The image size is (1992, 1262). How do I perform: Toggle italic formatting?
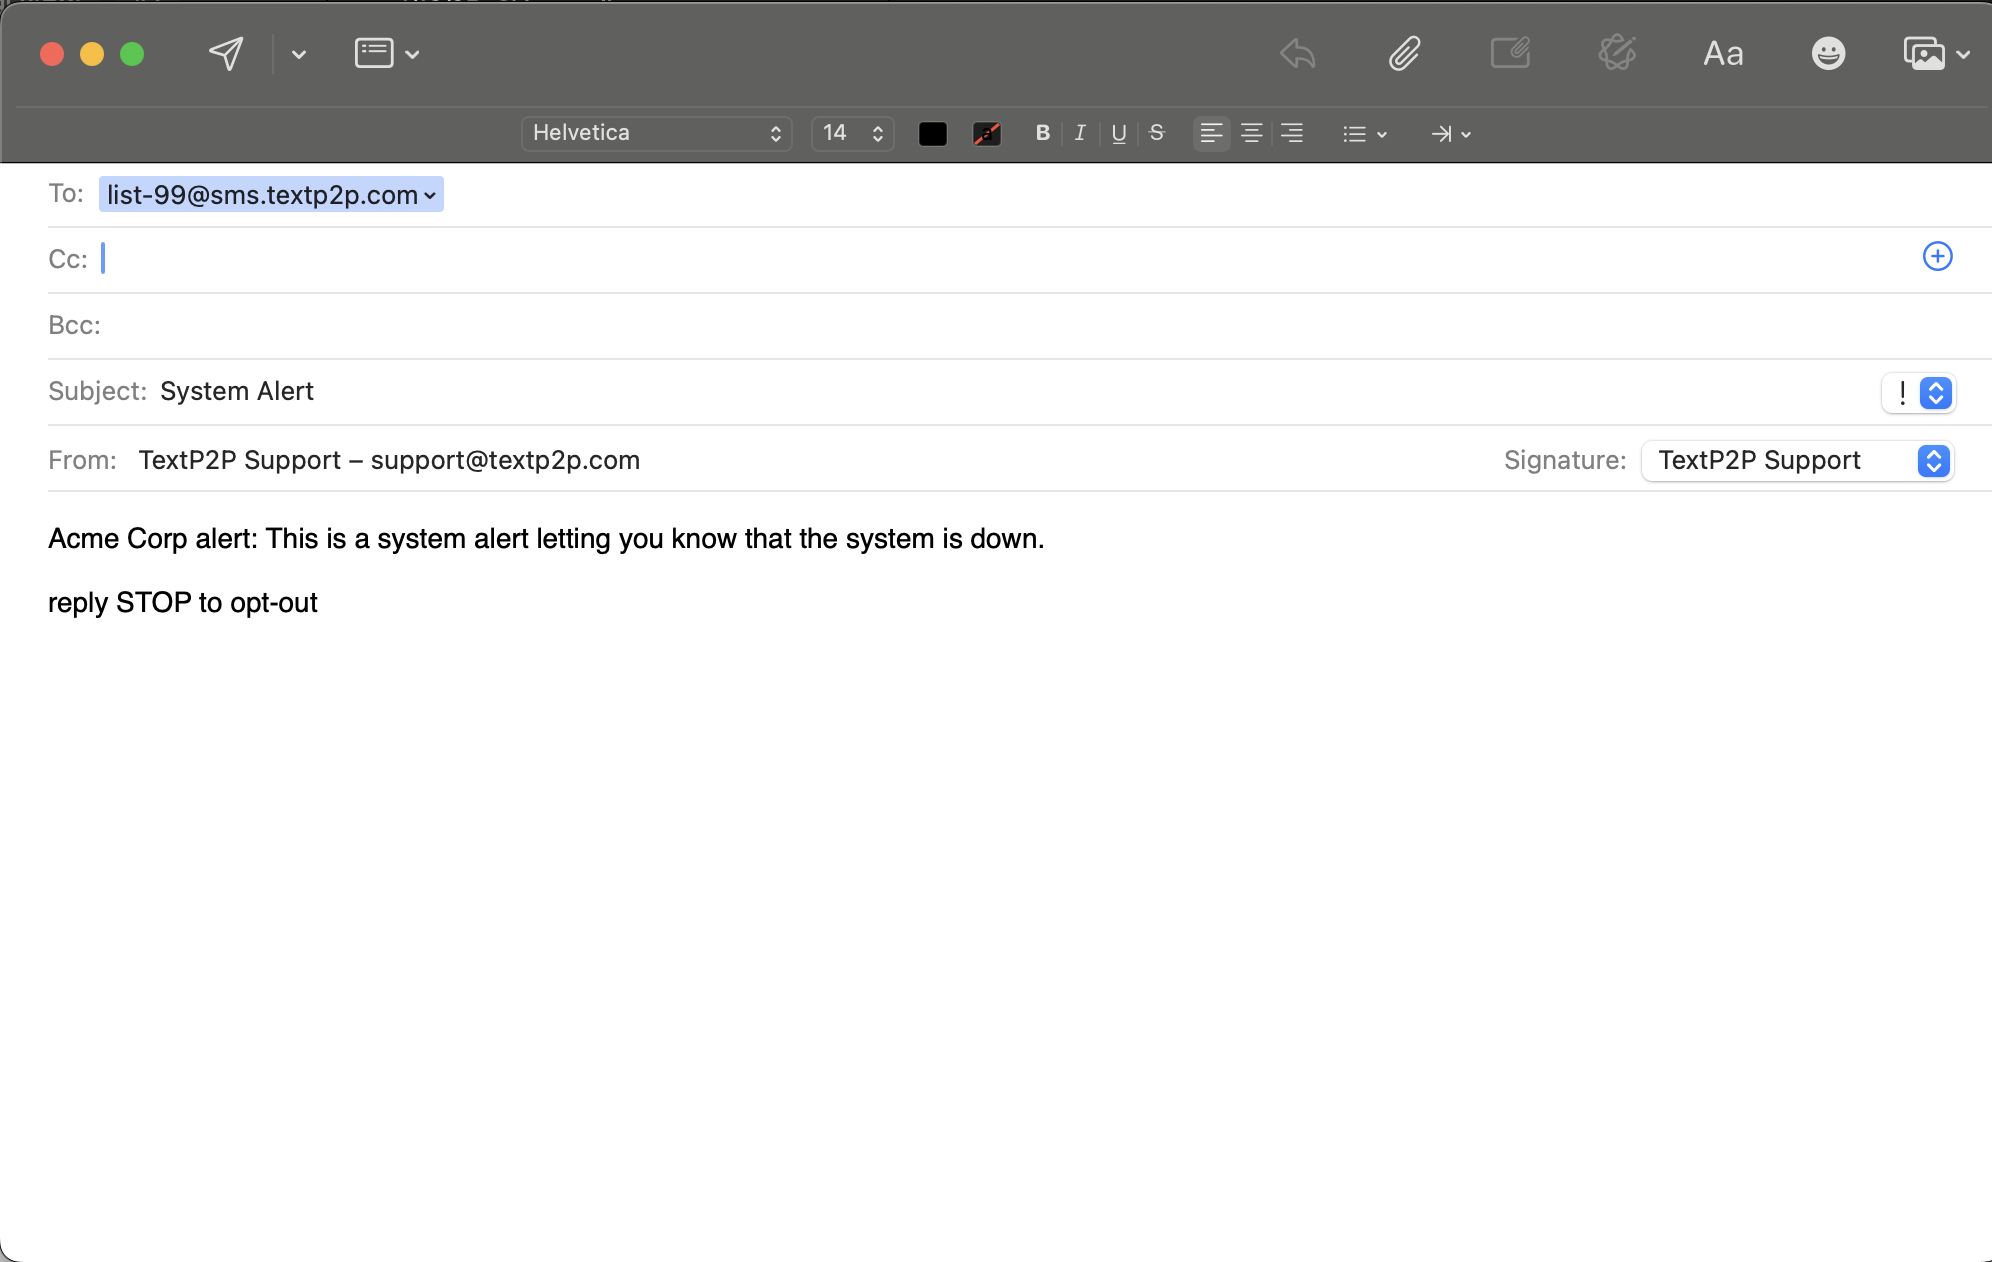[x=1080, y=133]
